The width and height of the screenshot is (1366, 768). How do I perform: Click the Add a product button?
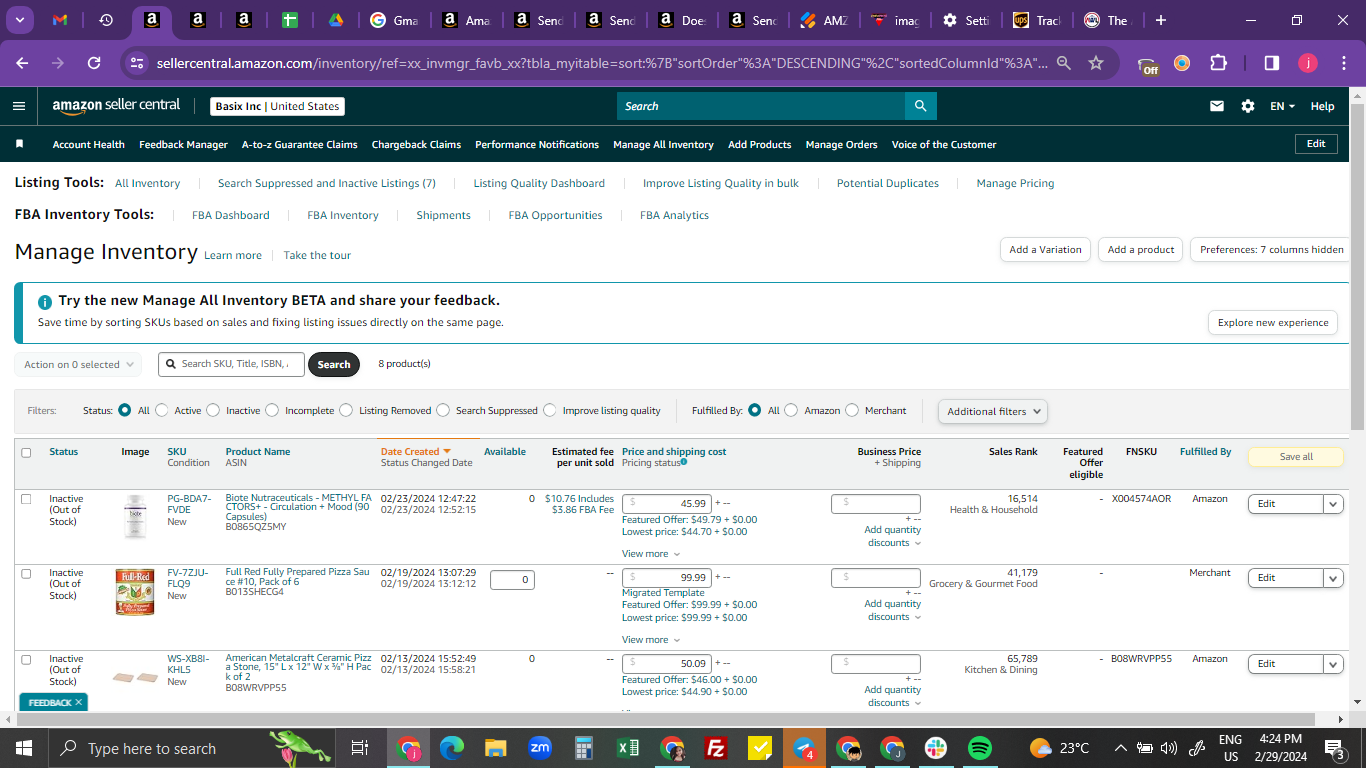click(1141, 250)
